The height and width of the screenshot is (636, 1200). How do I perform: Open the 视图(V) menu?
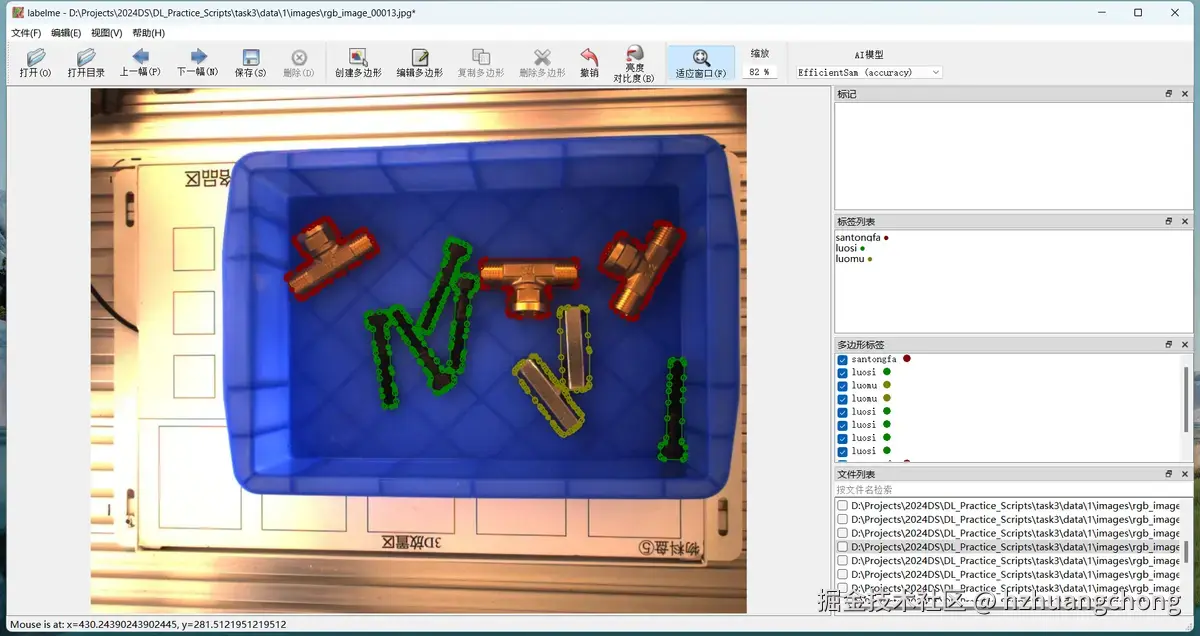(106, 33)
